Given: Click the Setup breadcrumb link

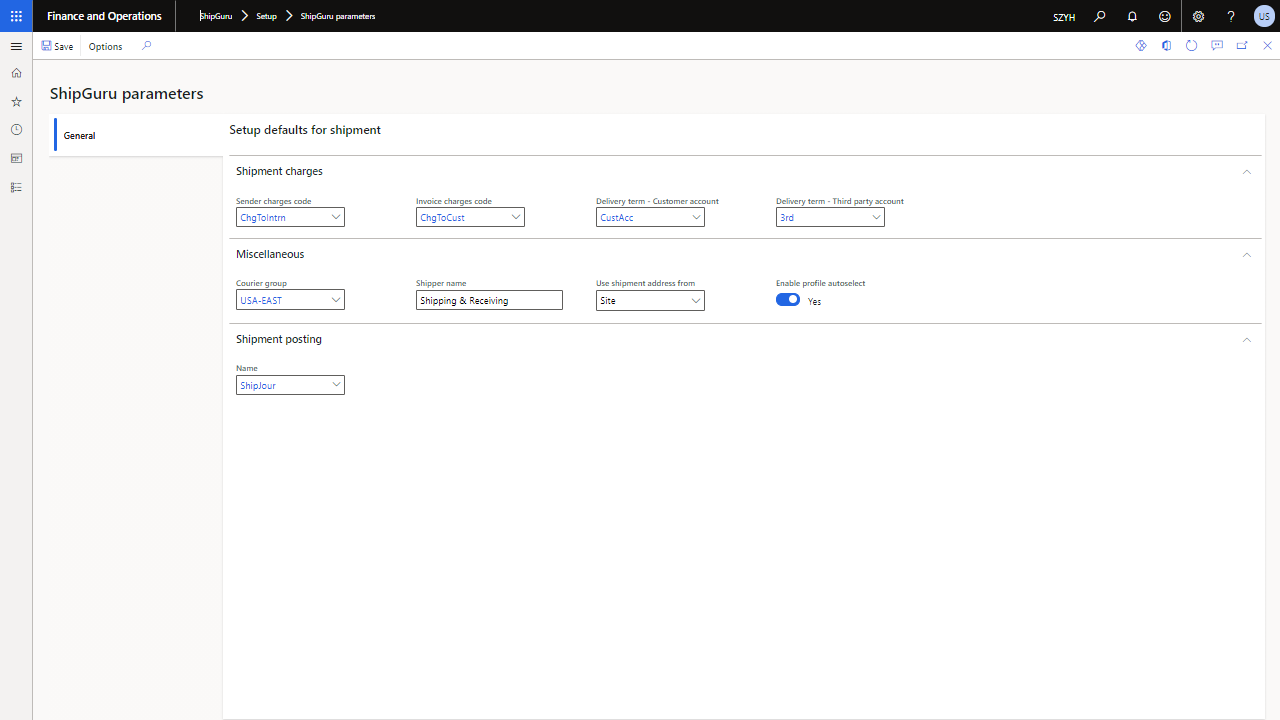Looking at the screenshot, I should (266, 16).
